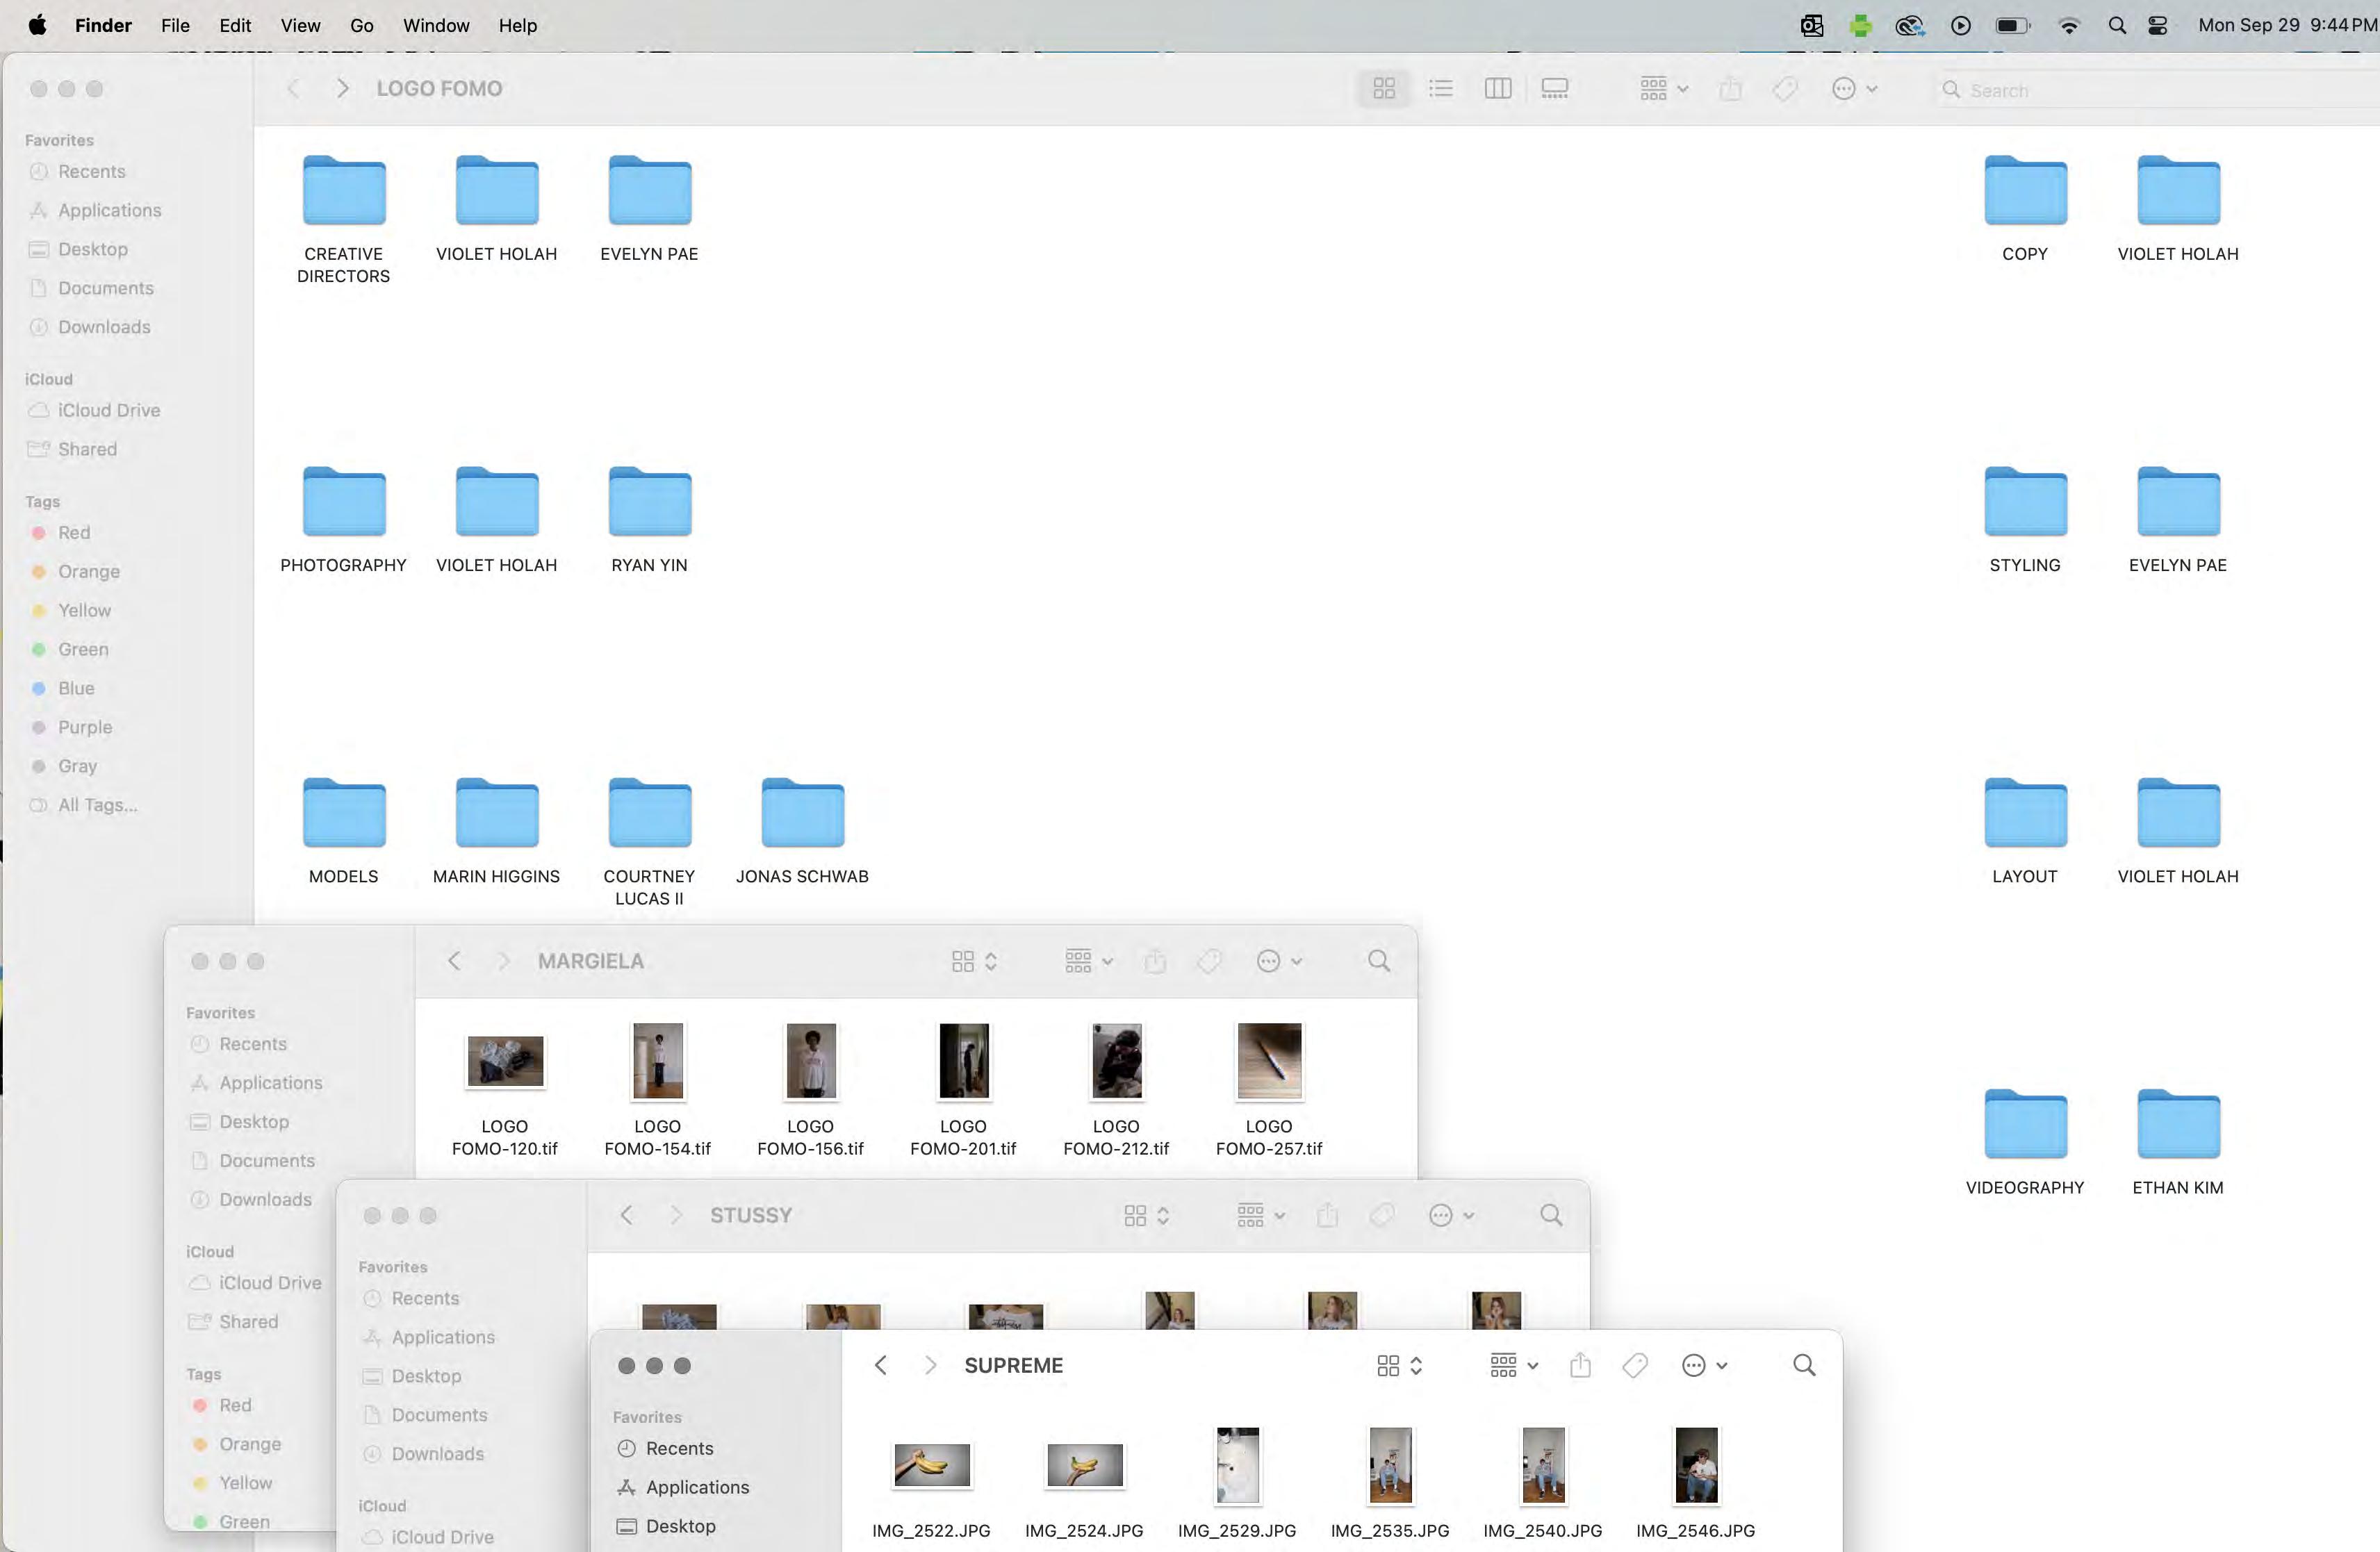Switch LOGO FOMO window to list view
Viewport: 2380px width, 1552px height.
click(x=1440, y=89)
